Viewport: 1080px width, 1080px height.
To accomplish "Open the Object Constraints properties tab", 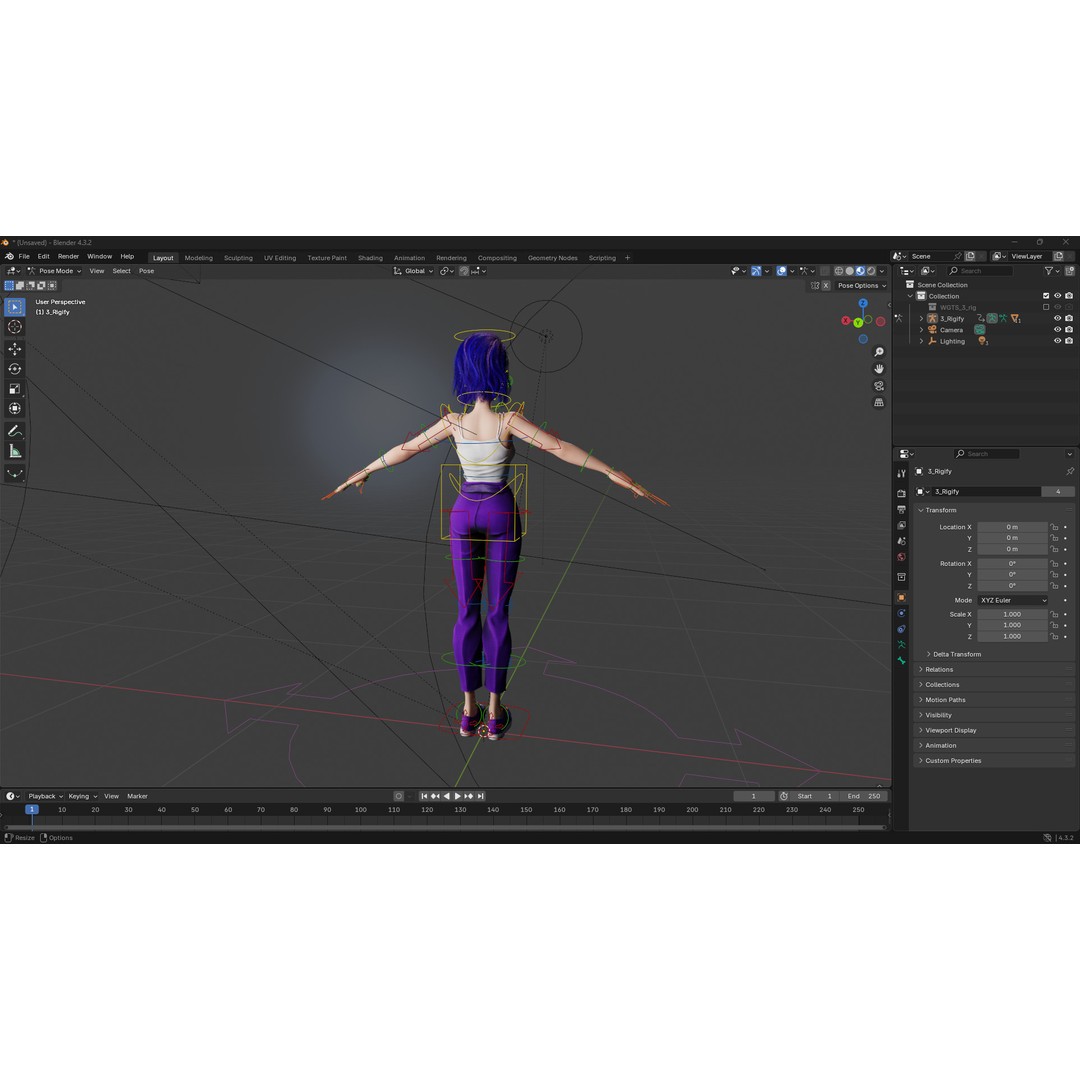I will [x=901, y=629].
